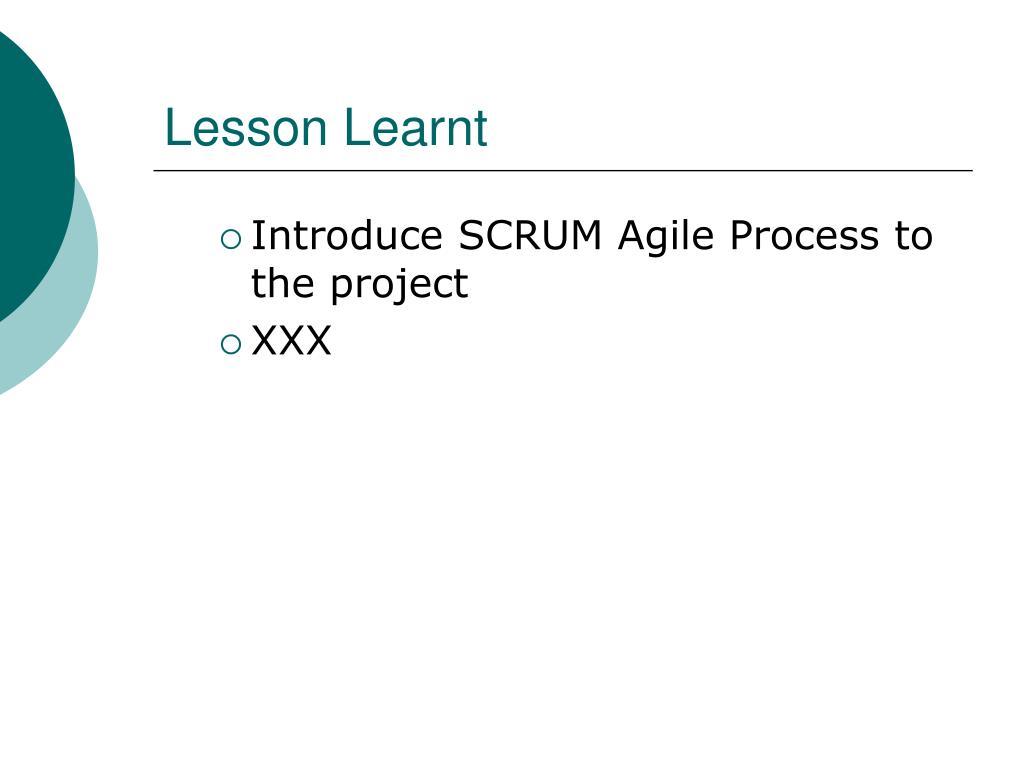Click the word "Introduce" in first bullet
Screen dimensions: 1024x768
click(x=347, y=235)
